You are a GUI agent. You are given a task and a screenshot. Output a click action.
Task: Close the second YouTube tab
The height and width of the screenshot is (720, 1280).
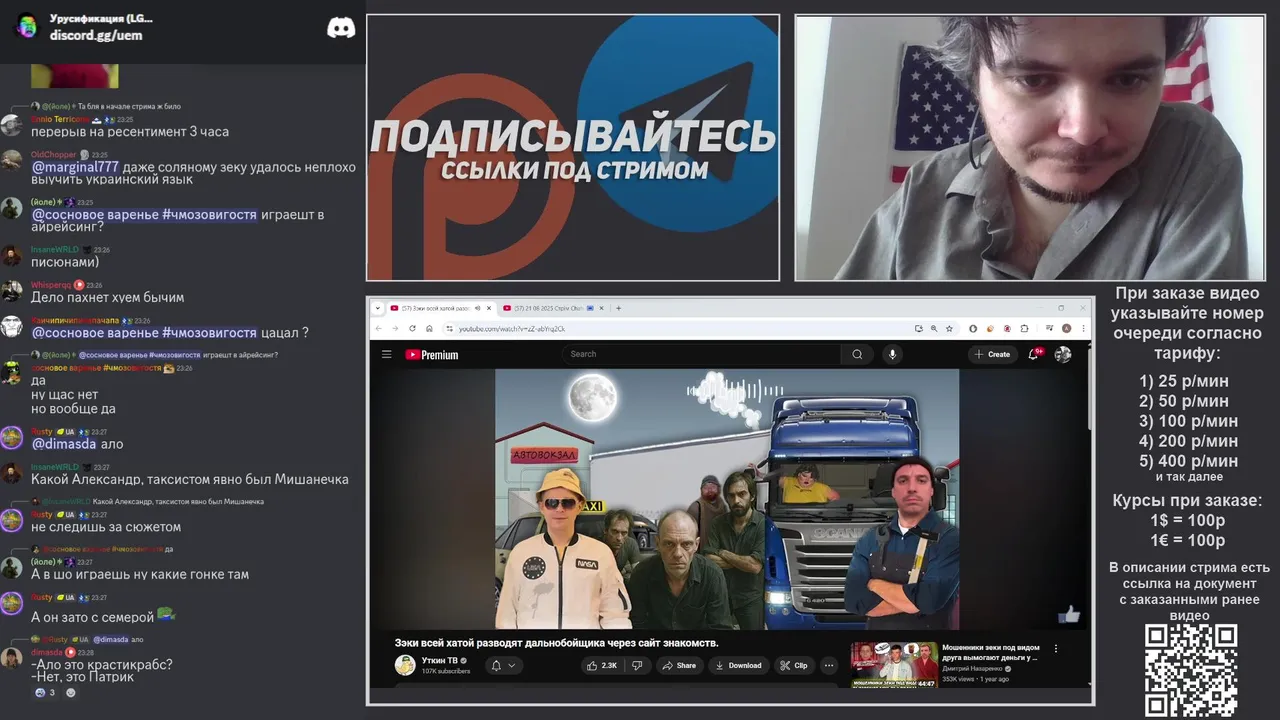tap(603, 308)
